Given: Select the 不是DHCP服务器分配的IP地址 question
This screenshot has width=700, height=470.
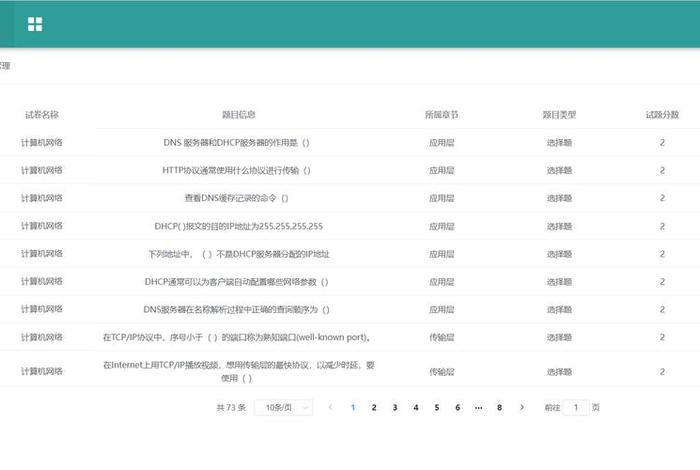Looking at the screenshot, I should [x=239, y=254].
